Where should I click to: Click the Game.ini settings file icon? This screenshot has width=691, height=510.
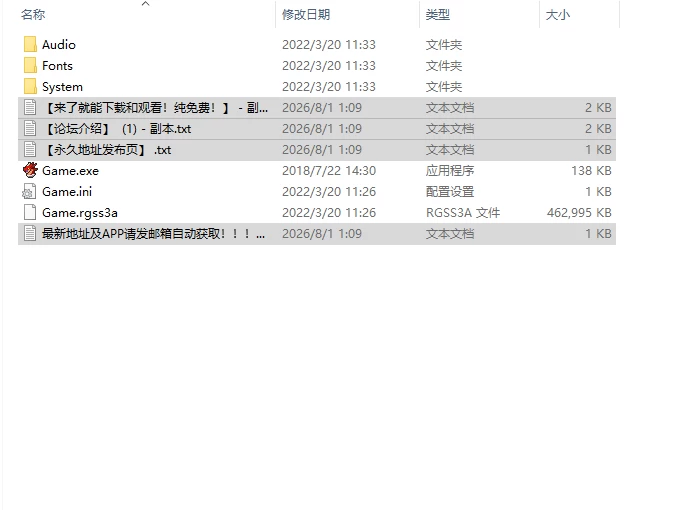[30, 192]
